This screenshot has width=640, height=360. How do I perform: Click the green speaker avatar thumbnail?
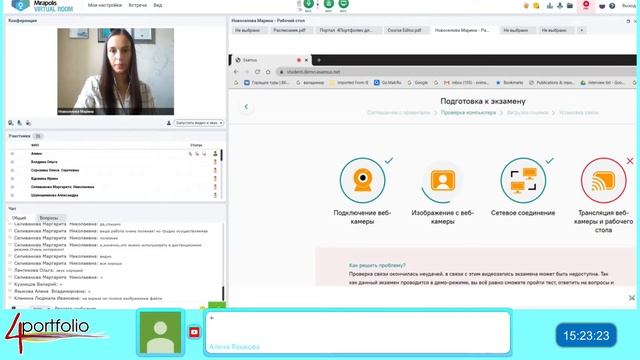coord(160,332)
